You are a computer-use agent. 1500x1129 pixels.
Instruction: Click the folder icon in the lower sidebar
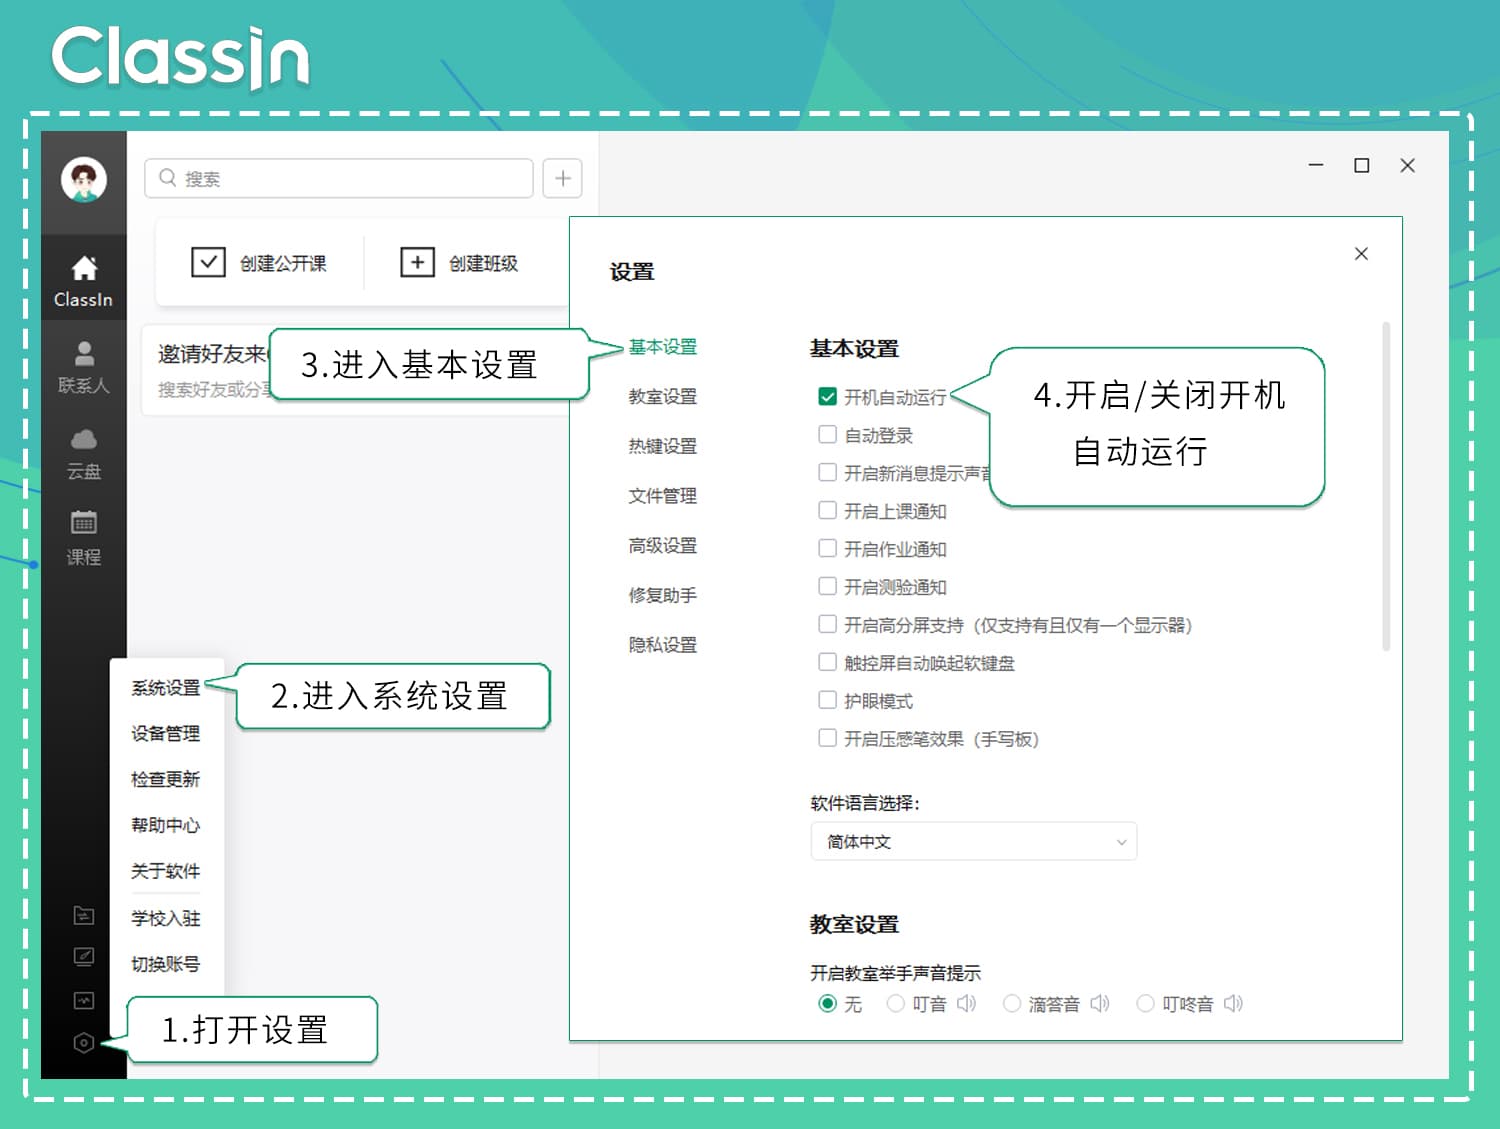(x=84, y=915)
